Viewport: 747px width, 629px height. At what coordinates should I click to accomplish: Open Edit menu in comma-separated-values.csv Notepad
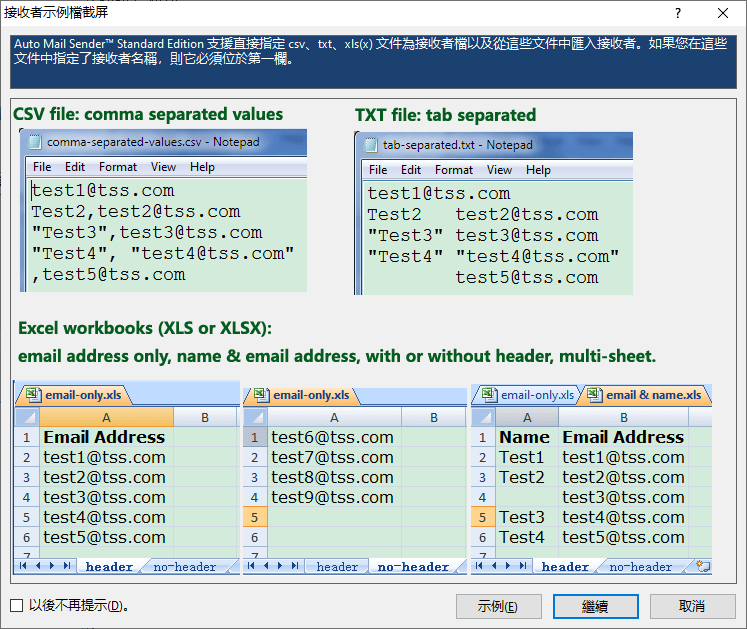[x=75, y=167]
